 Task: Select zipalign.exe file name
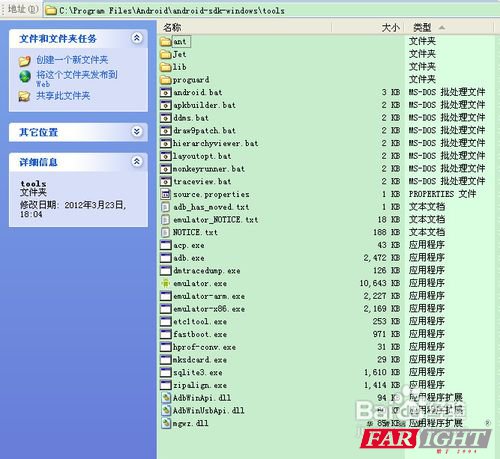(200, 385)
